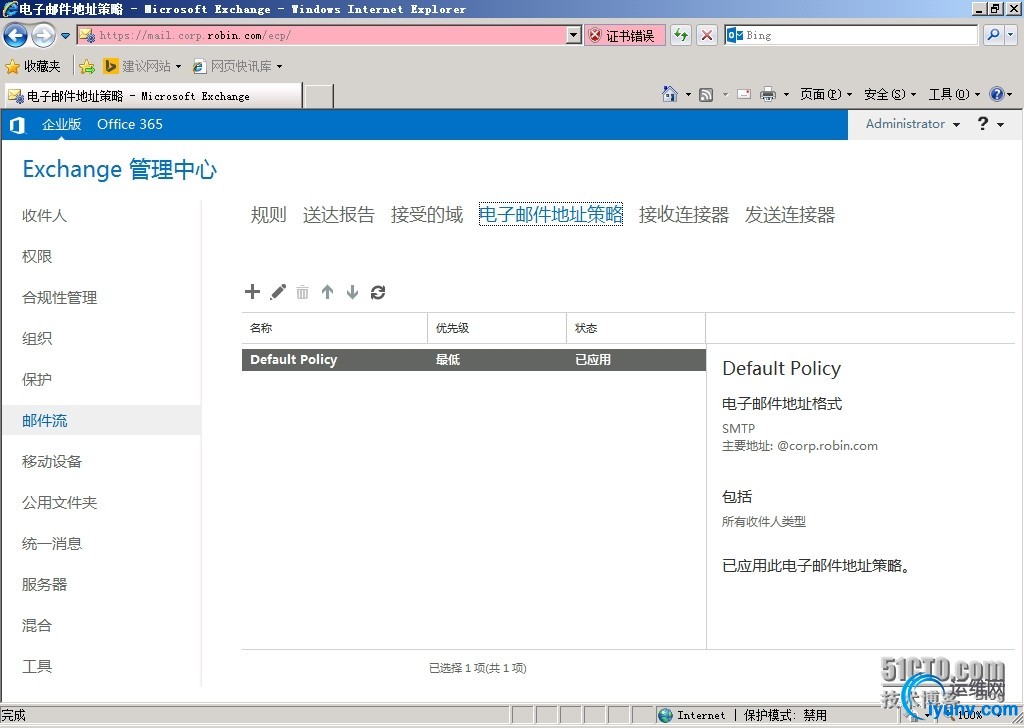Switch to the 送达报告 tab
1024x728 pixels.
click(338, 215)
